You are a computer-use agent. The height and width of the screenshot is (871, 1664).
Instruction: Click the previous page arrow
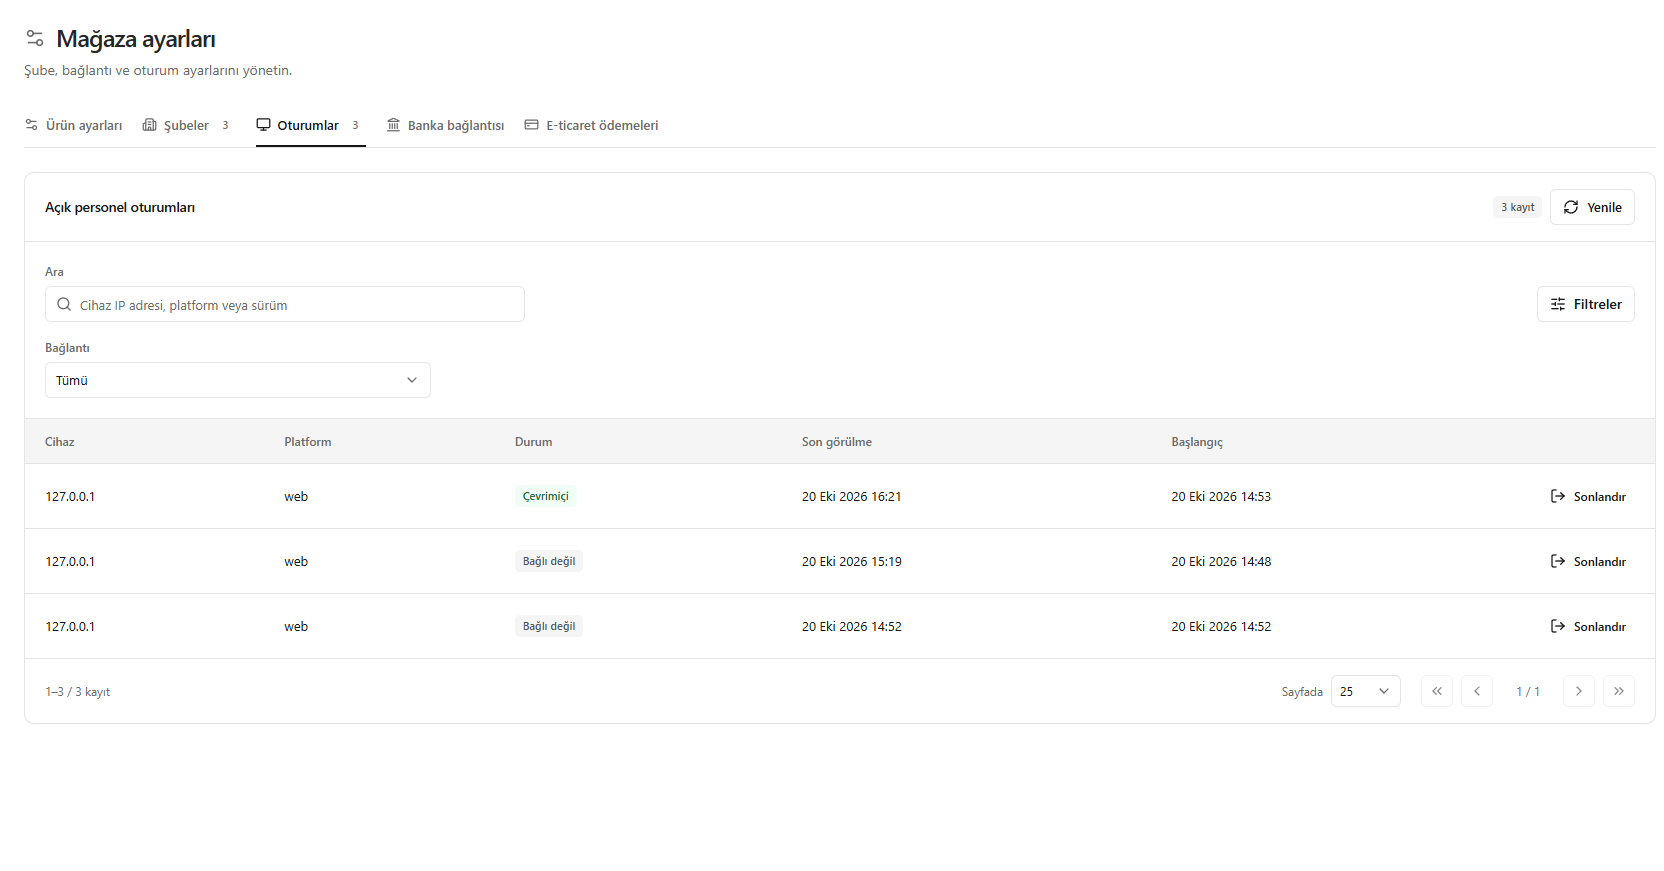[1477, 691]
